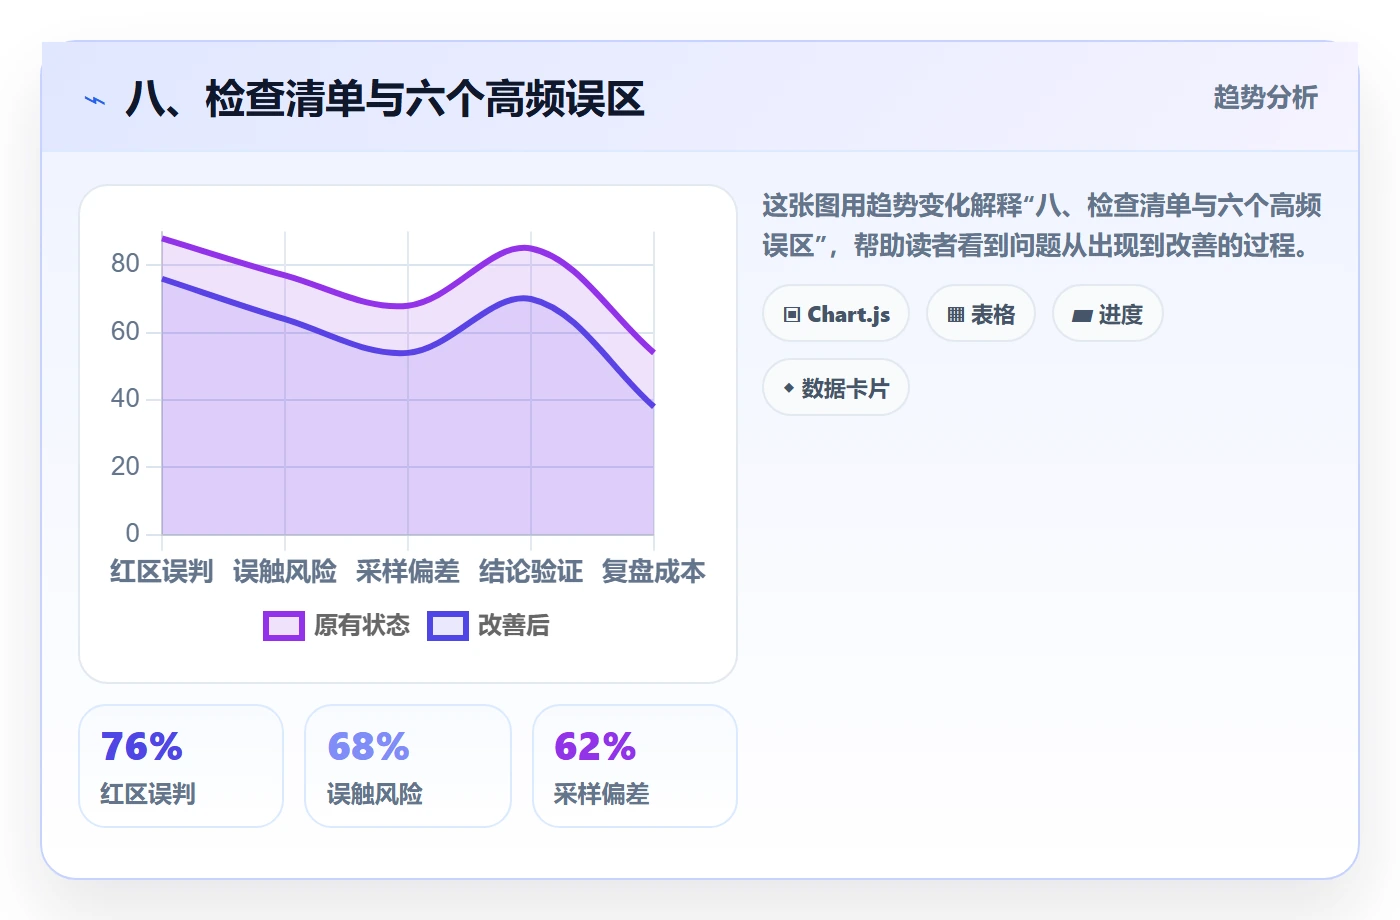Toggle the 原有状态 legend swatch

(x=284, y=626)
